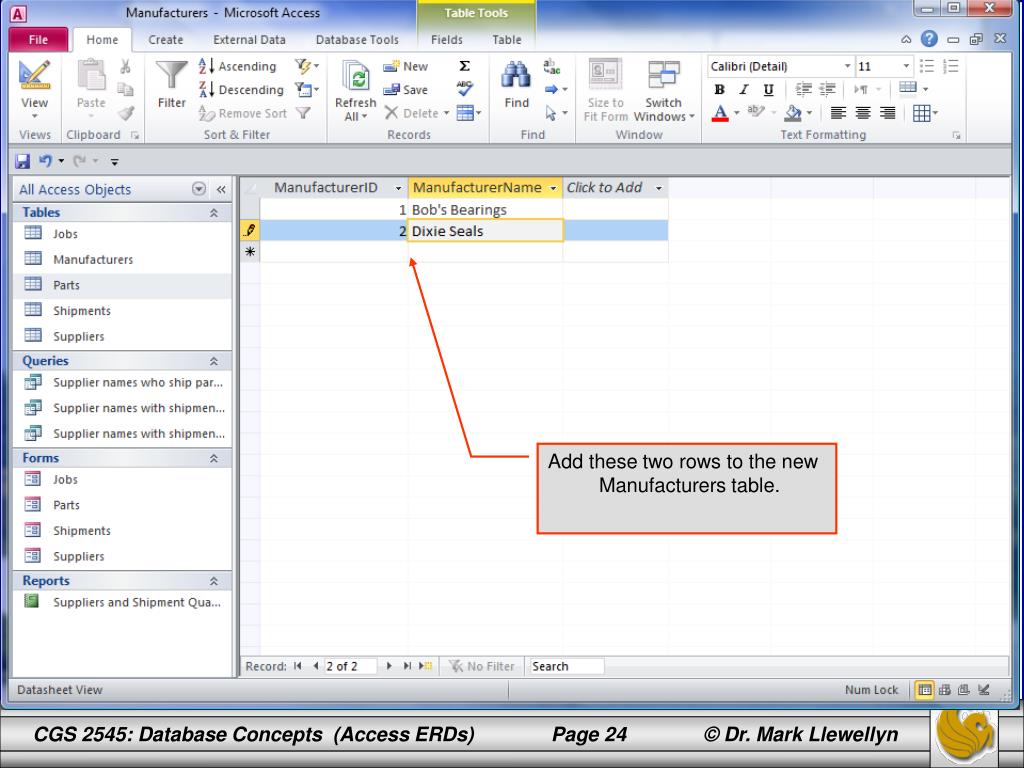Save the current record
Image resolution: width=1024 pixels, height=768 pixels.
coord(406,89)
